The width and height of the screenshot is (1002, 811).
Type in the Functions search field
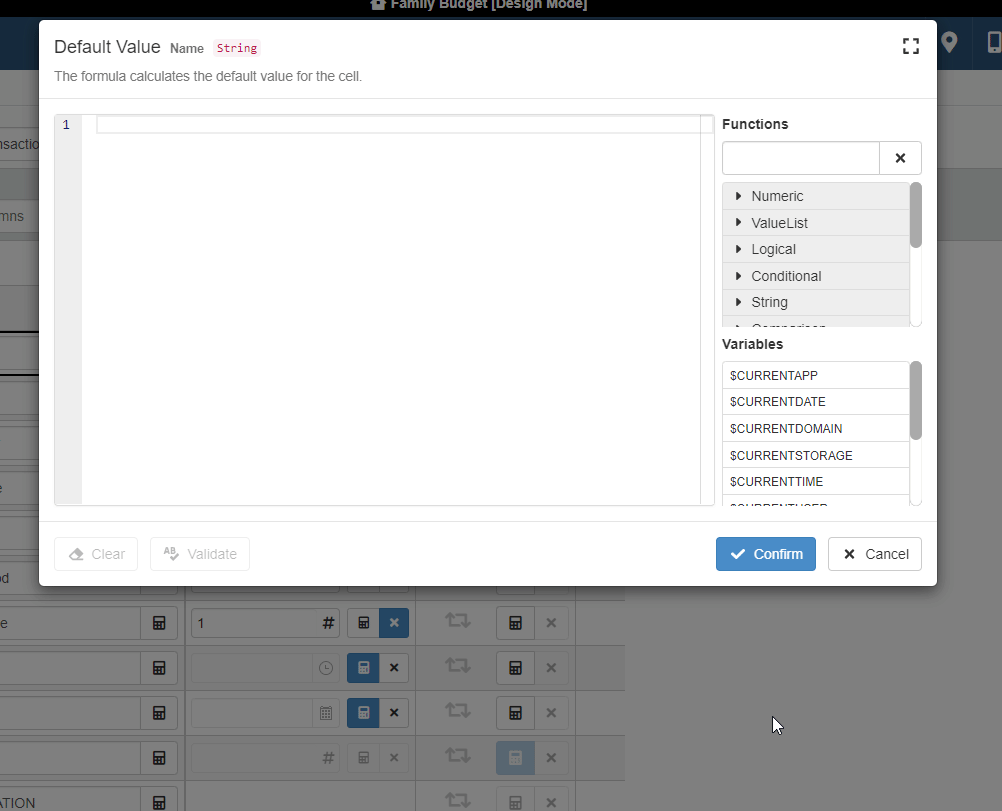pyautogui.click(x=800, y=158)
